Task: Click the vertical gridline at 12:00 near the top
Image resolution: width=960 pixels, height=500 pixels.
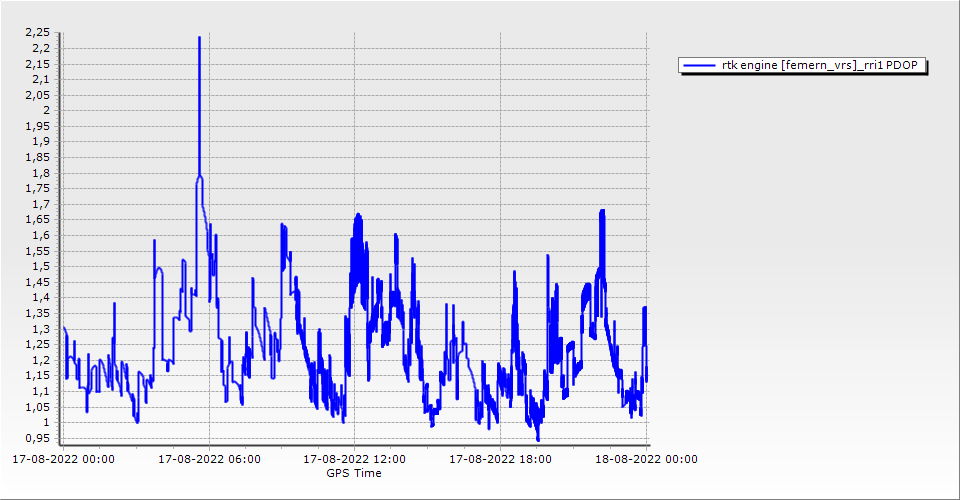Action: 355,60
